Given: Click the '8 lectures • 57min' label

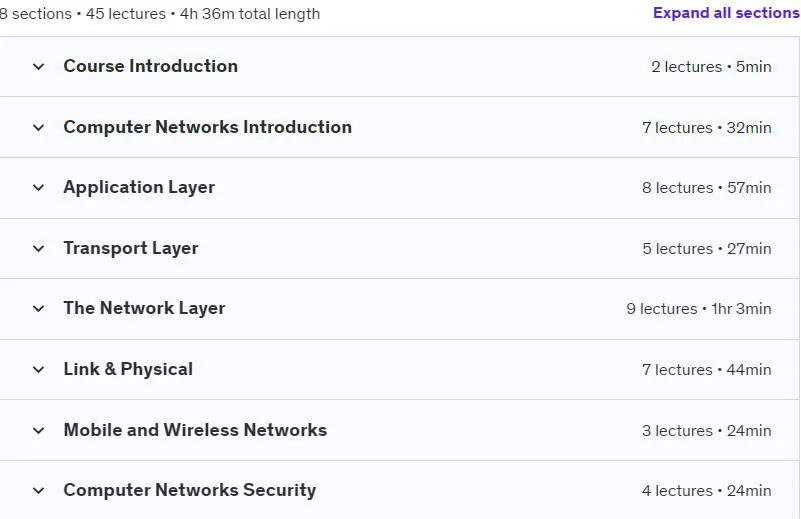Looking at the screenshot, I should click(706, 187).
